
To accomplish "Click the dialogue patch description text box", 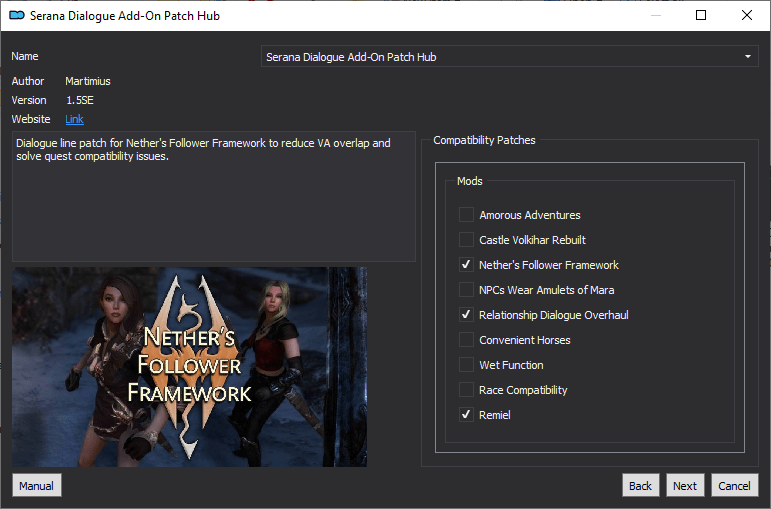I will 214,196.
